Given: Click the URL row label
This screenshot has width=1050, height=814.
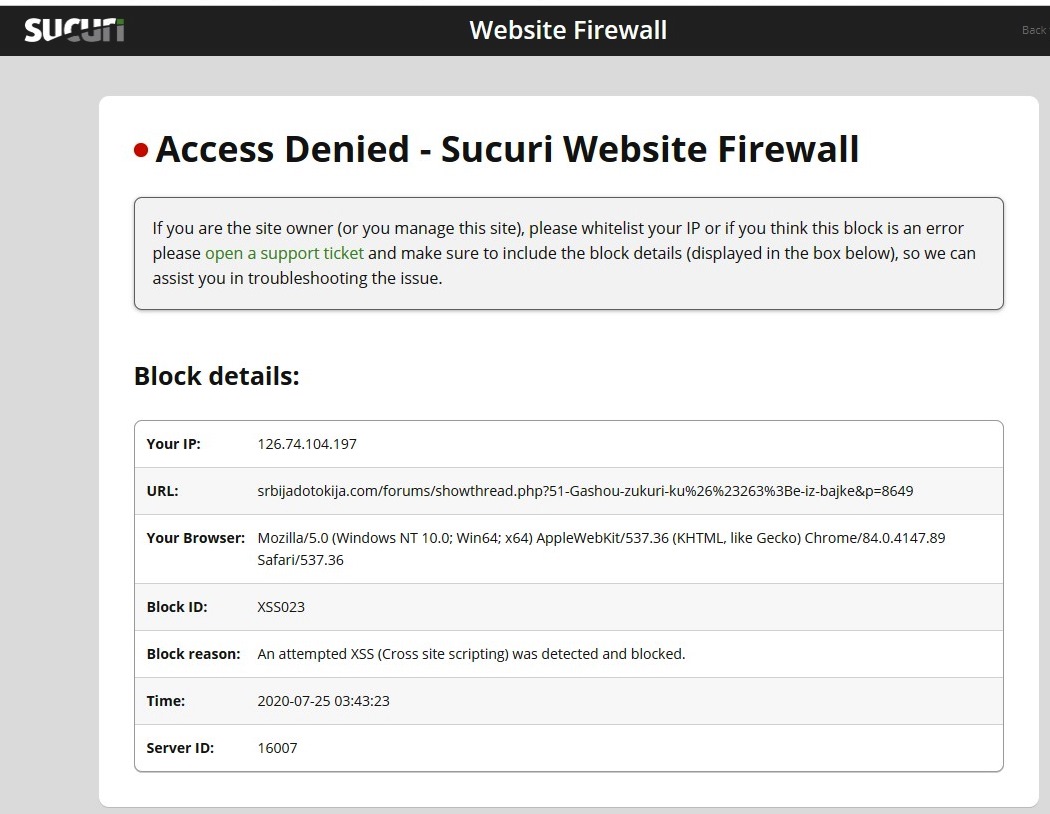Looking at the screenshot, I should click(163, 491).
